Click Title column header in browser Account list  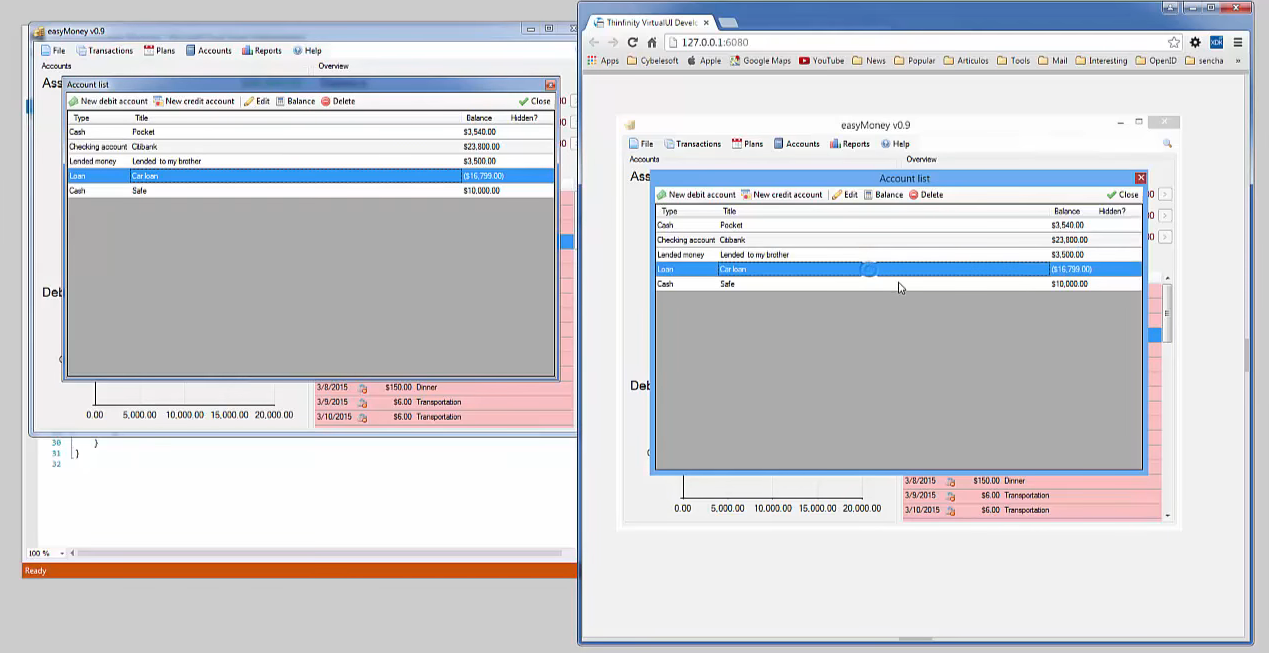pos(729,211)
